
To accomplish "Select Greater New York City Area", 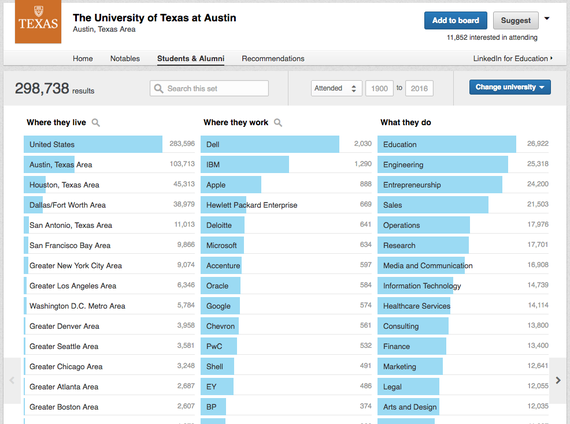I will [x=109, y=265].
